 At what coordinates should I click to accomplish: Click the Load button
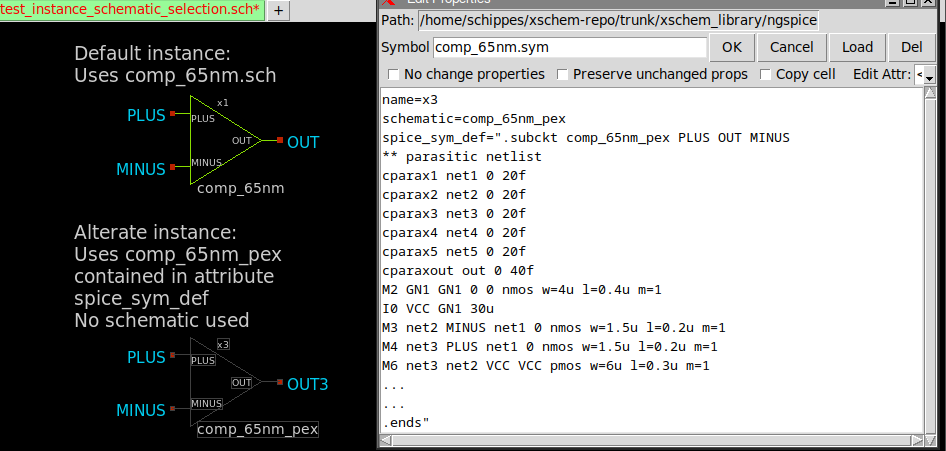pyautogui.click(x=857, y=47)
